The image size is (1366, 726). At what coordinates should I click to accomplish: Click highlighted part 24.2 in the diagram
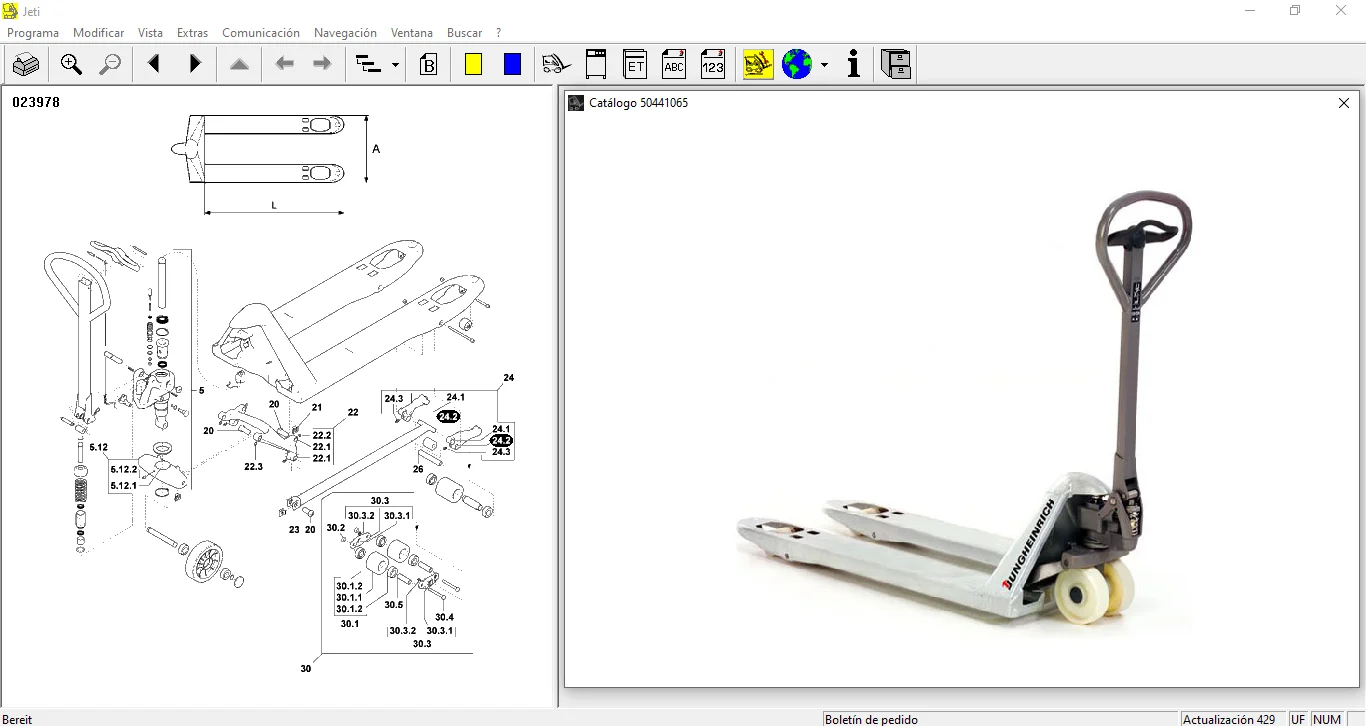pos(448,416)
